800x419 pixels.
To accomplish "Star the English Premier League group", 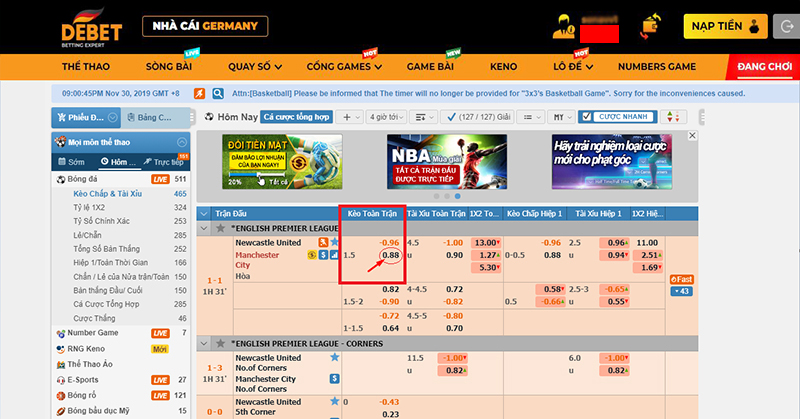I will pos(220,228).
